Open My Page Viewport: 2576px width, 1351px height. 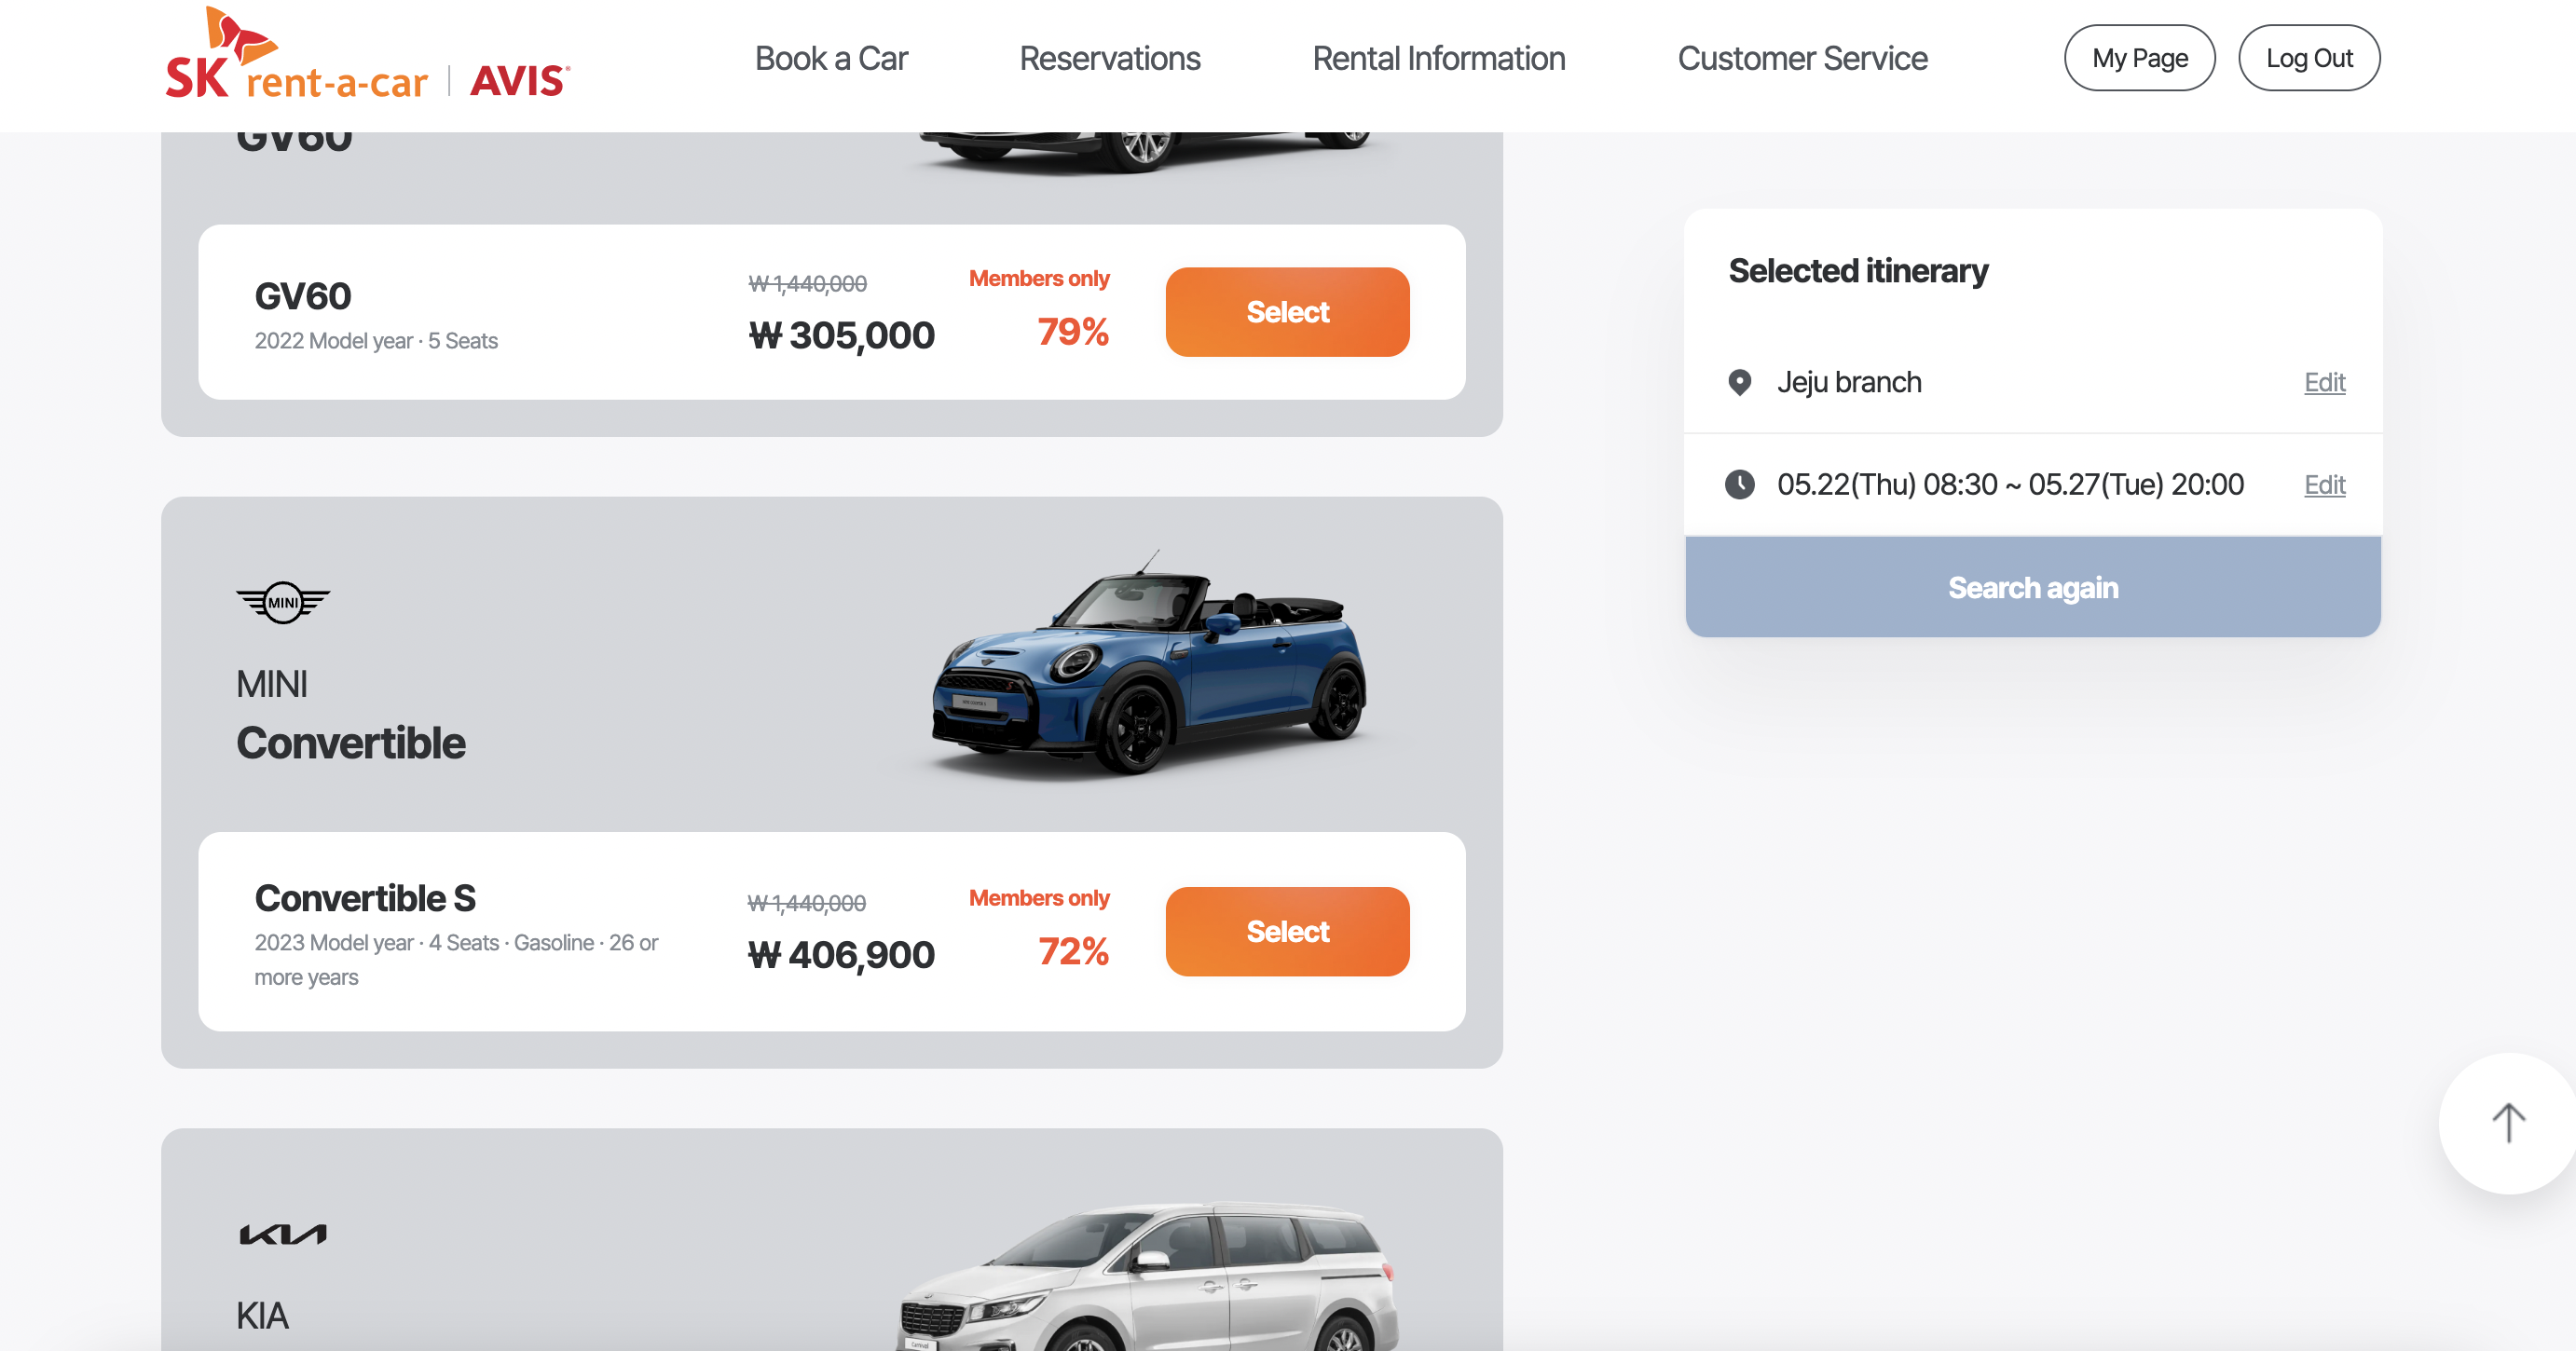click(x=2140, y=58)
